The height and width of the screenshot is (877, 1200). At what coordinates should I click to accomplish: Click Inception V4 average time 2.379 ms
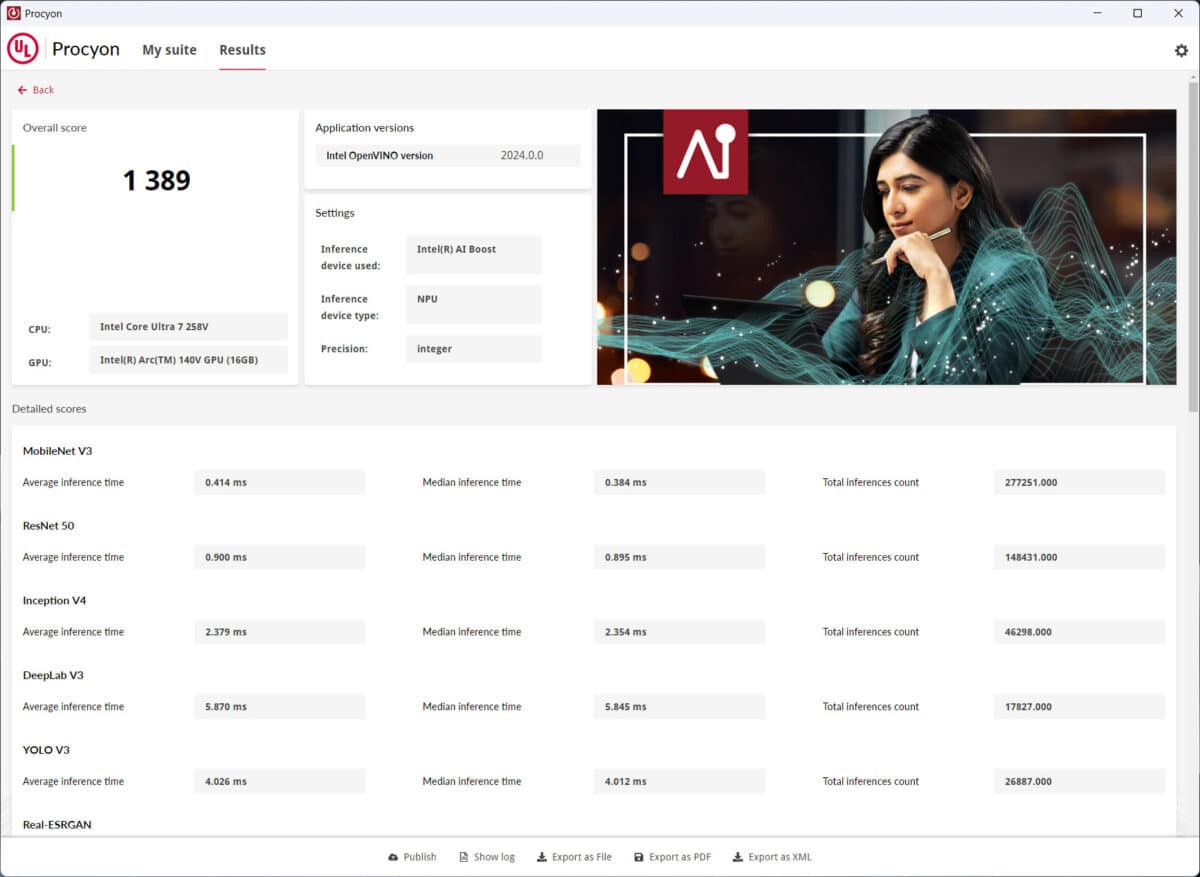coord(280,632)
